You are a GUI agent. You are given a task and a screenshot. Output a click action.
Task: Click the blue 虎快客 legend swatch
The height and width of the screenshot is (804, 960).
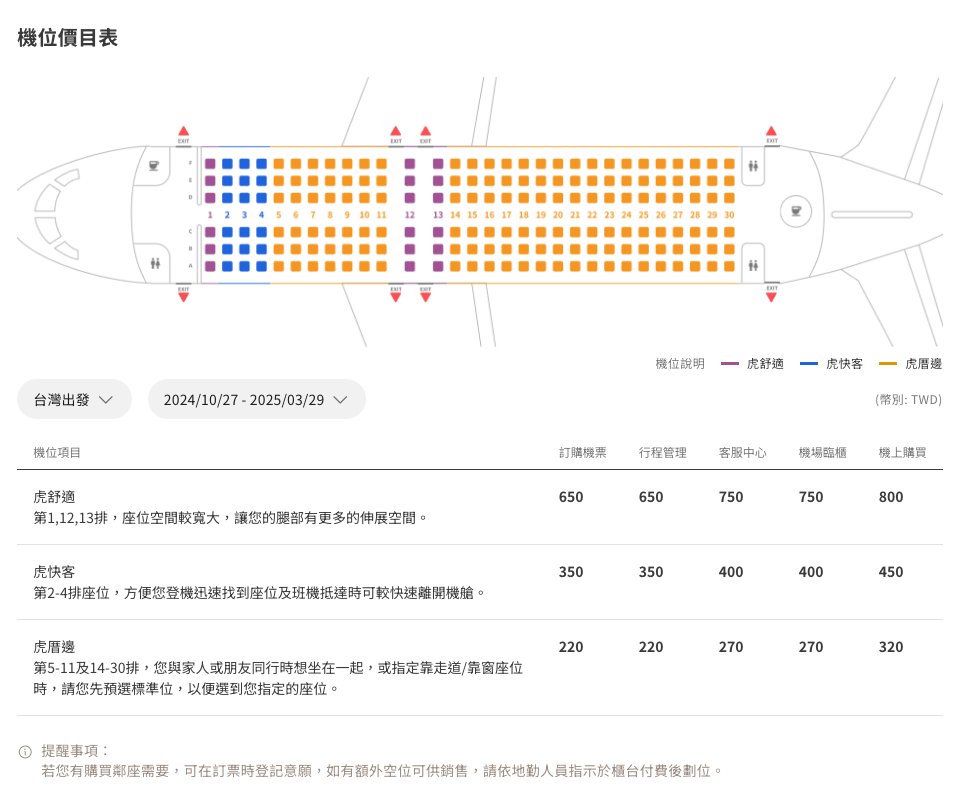point(809,364)
